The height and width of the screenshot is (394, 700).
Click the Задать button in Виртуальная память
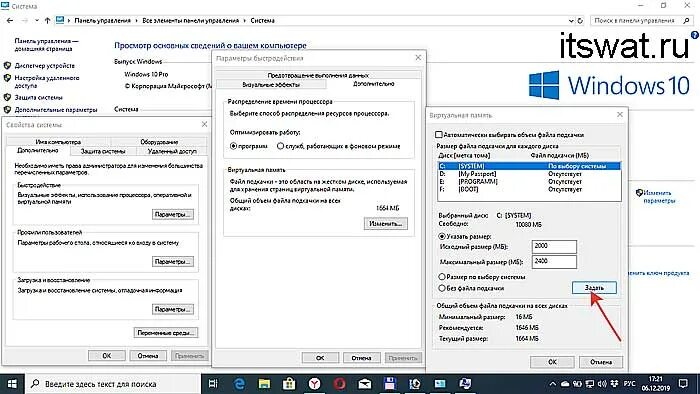[x=594, y=288]
